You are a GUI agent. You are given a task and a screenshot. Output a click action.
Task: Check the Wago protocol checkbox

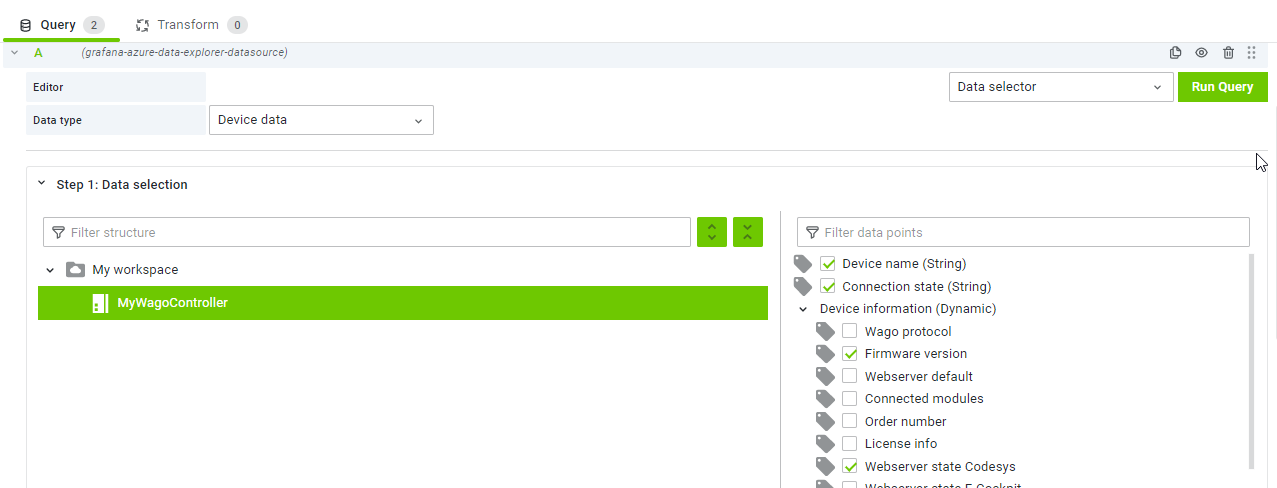point(849,331)
